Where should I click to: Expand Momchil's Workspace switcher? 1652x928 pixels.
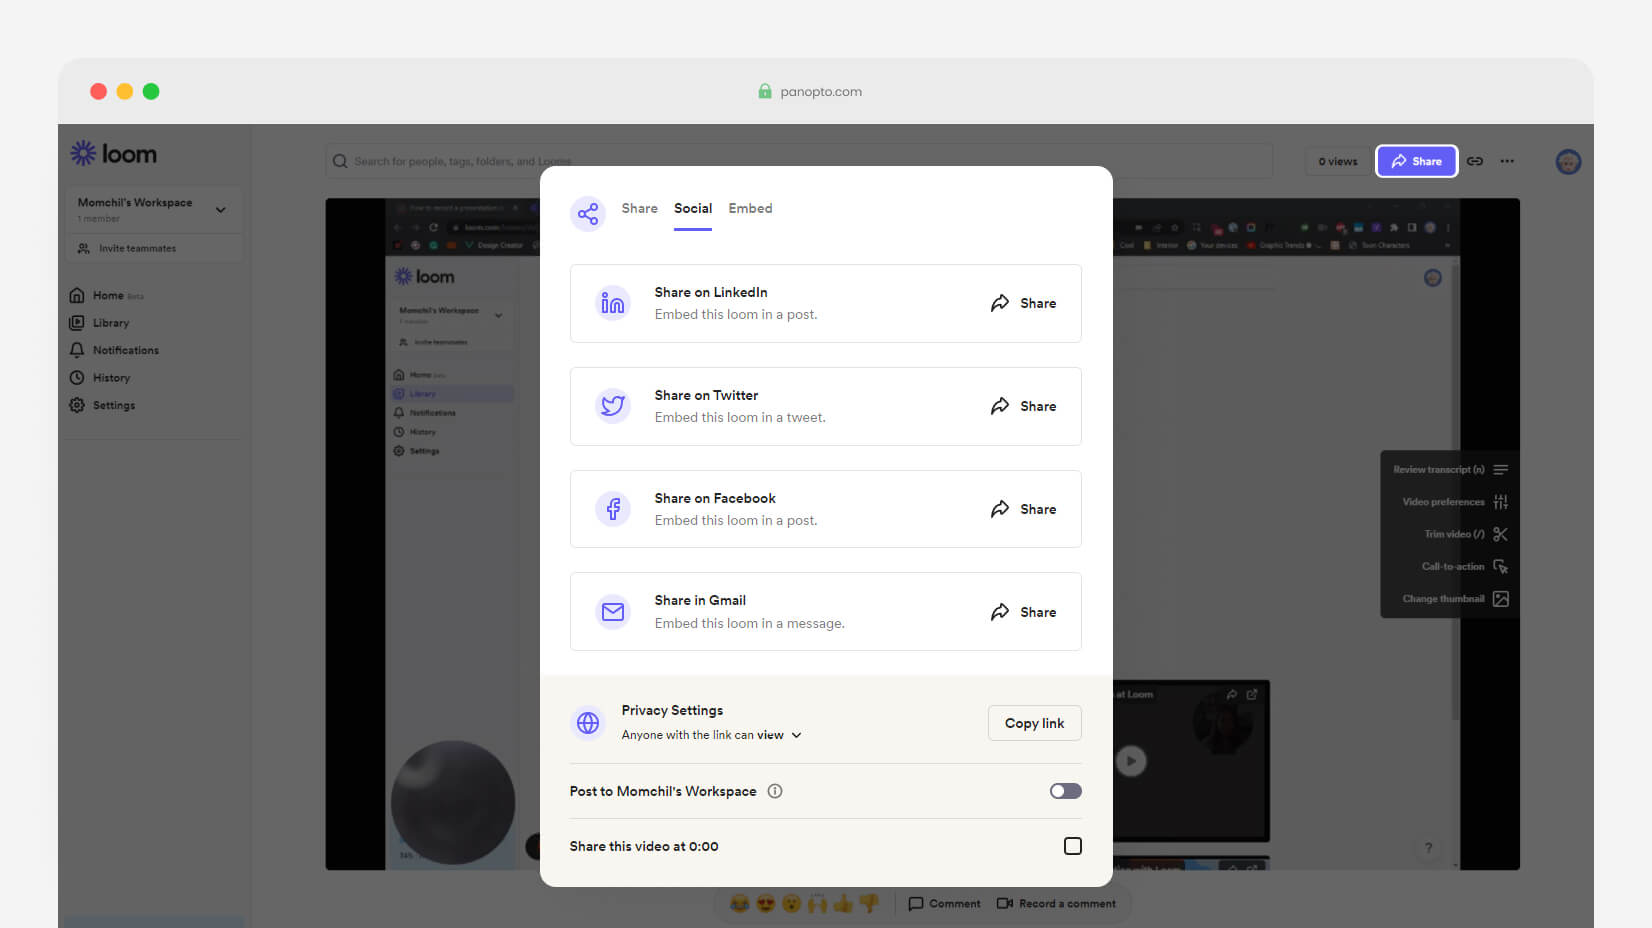click(154, 209)
